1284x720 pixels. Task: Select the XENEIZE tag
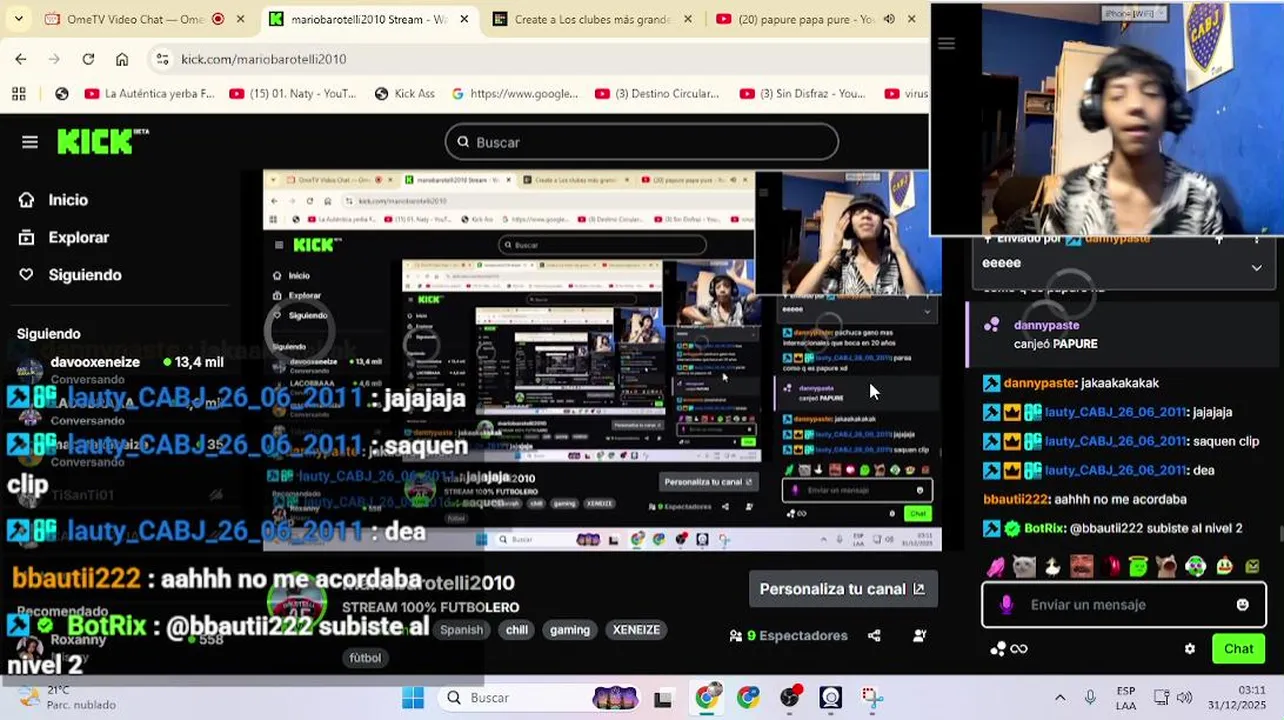(636, 630)
